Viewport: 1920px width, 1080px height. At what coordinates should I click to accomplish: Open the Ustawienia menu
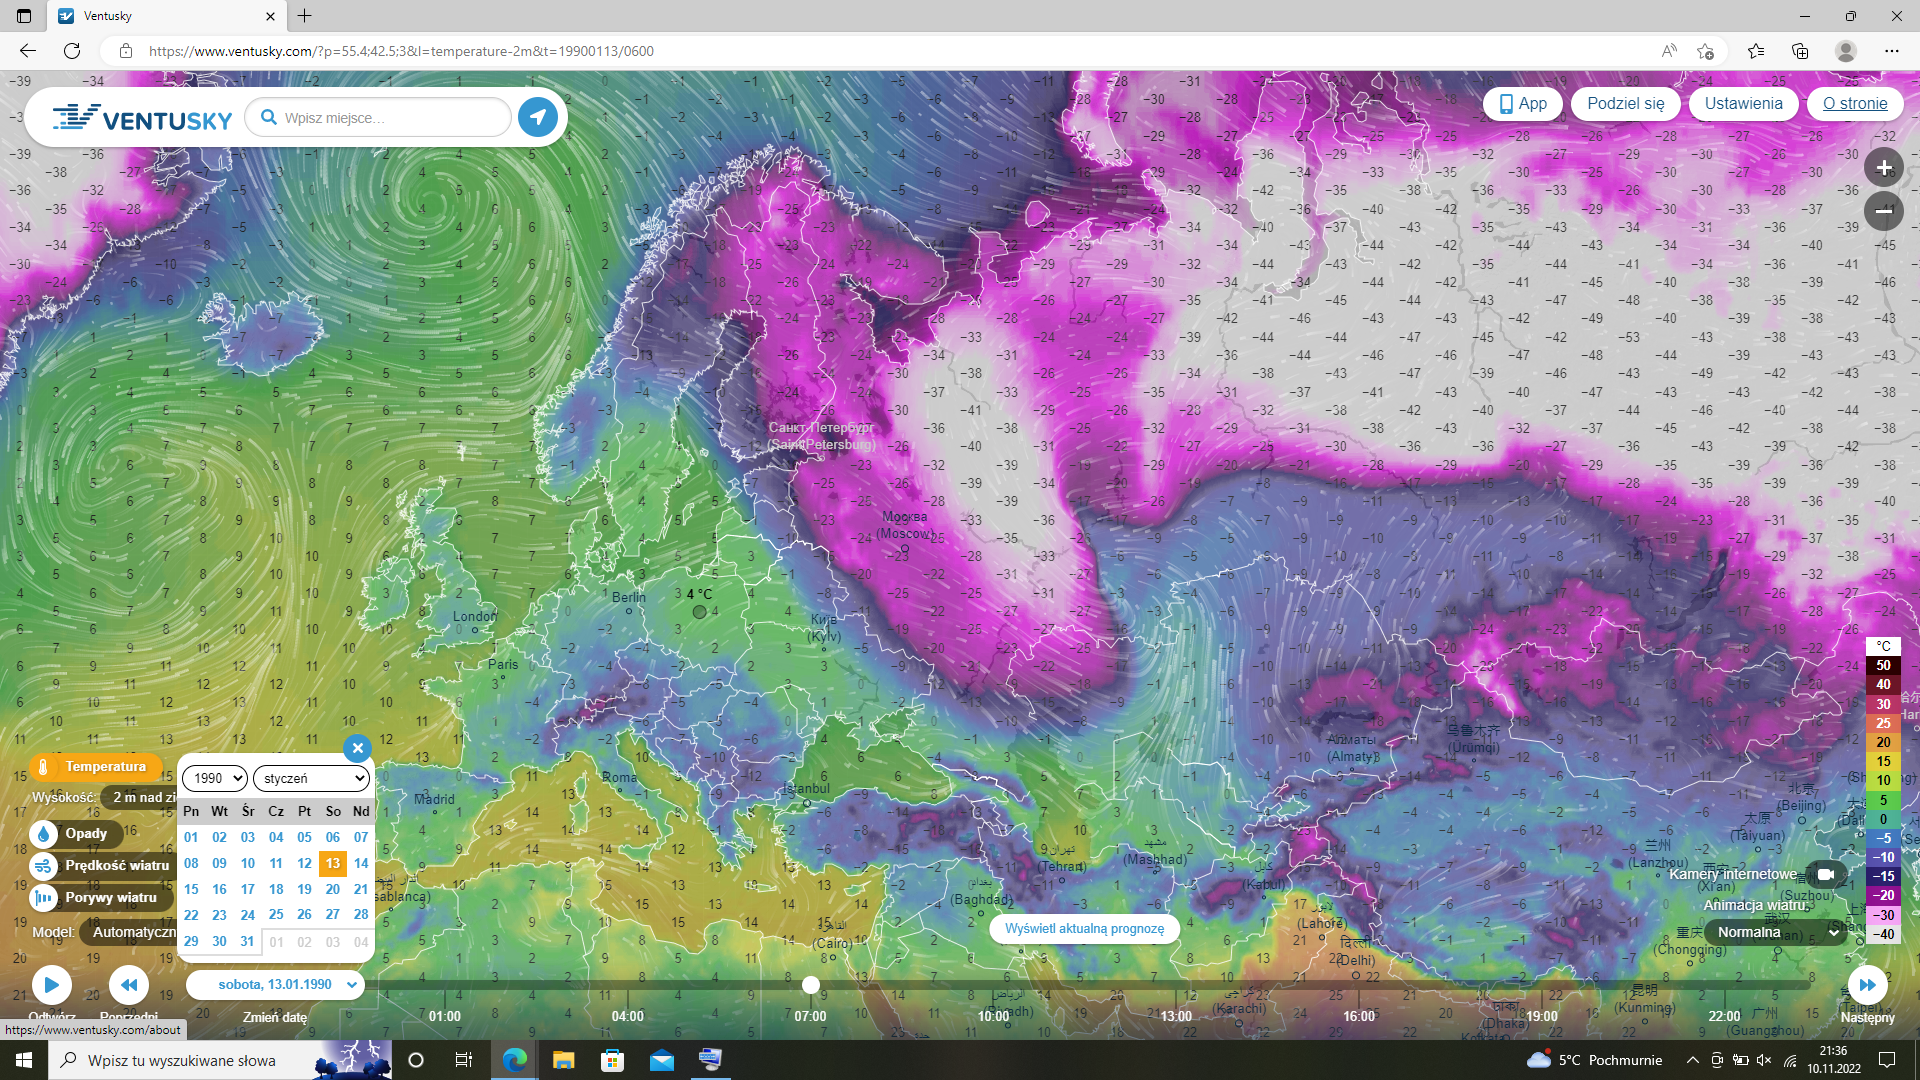[1743, 103]
